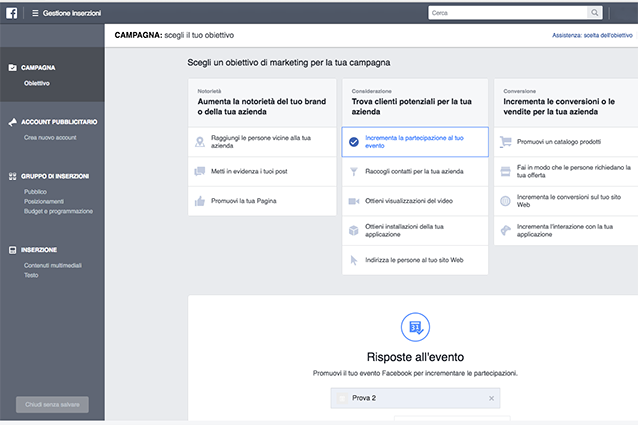Viewport: 638px width, 425px height.
Task: Click the globe icon for website conversions
Action: click(x=505, y=201)
